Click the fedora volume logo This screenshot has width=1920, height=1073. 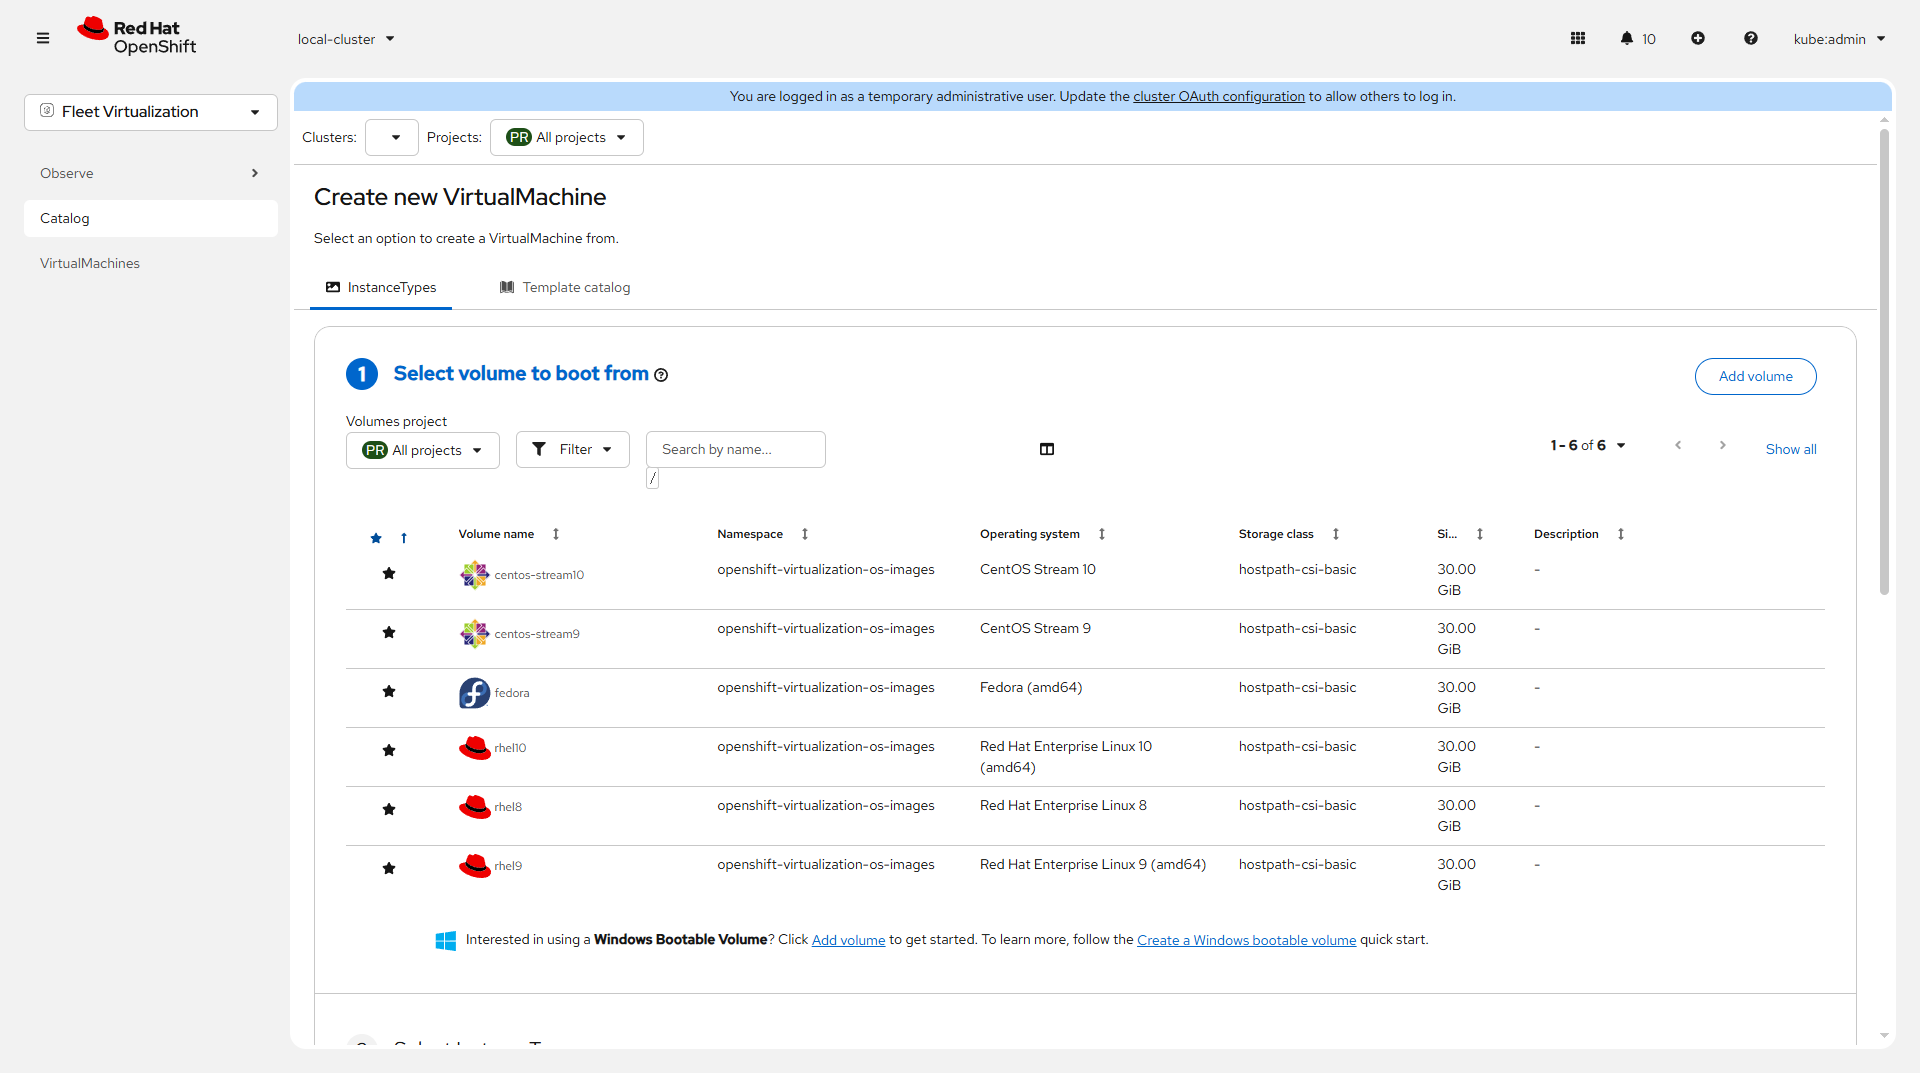(x=474, y=693)
